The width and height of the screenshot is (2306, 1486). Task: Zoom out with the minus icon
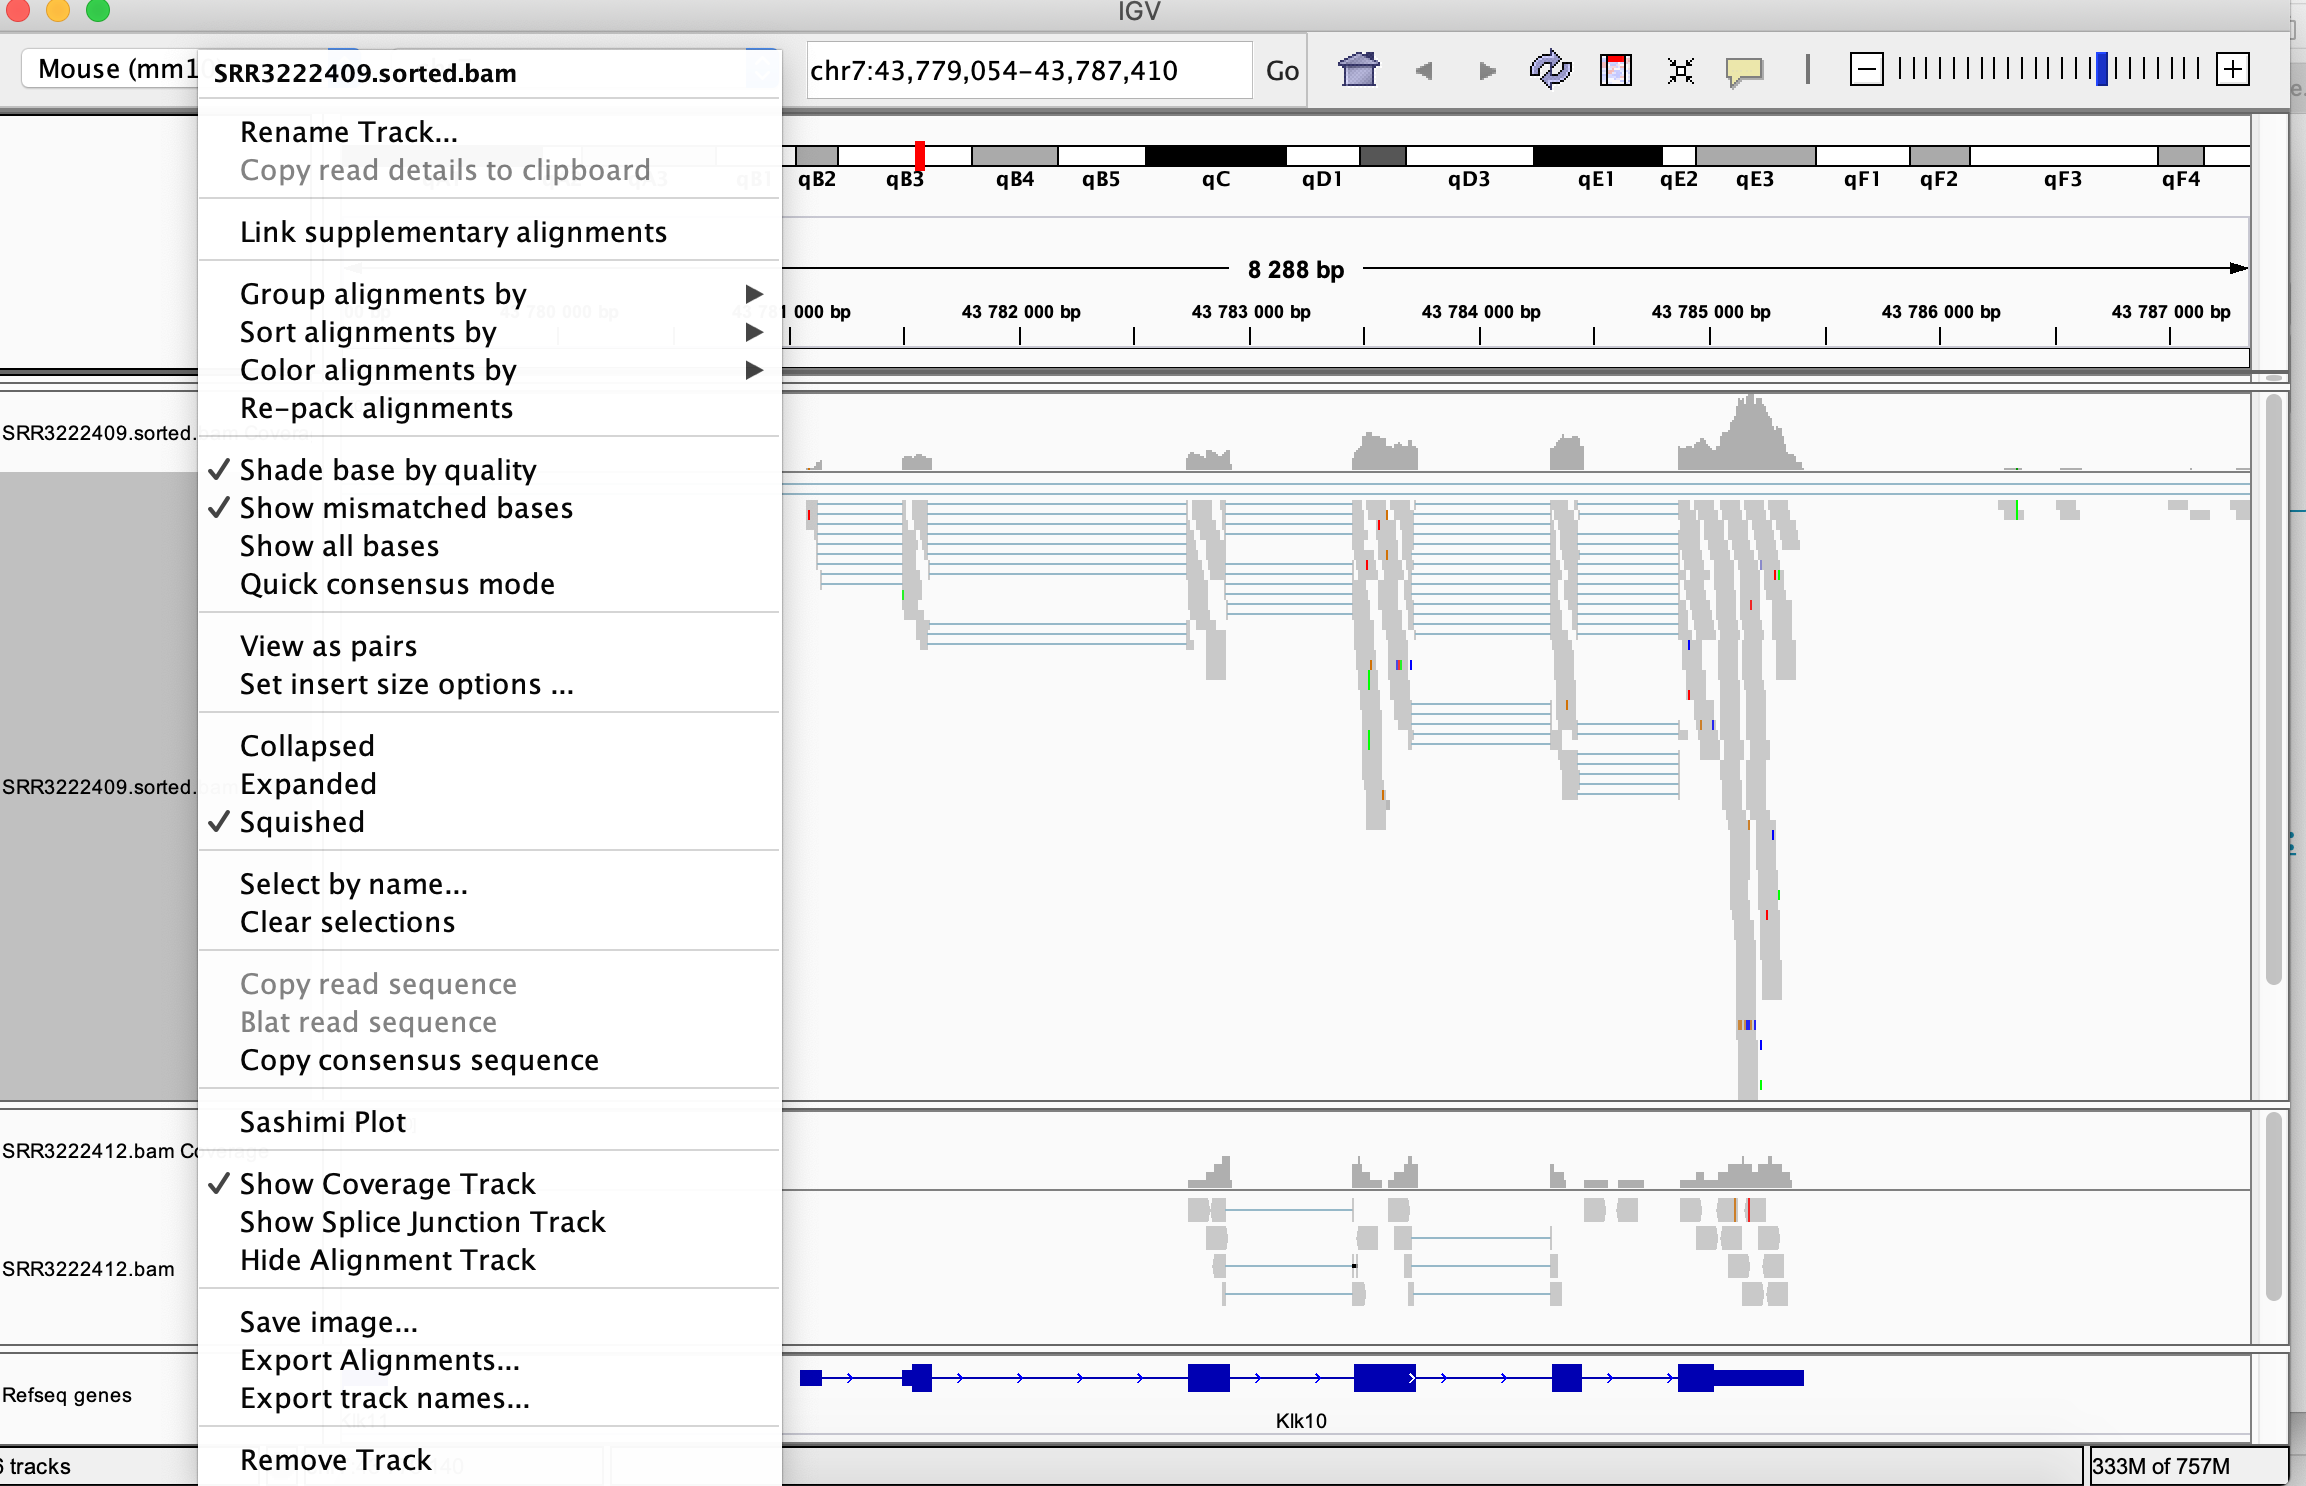point(1866,69)
